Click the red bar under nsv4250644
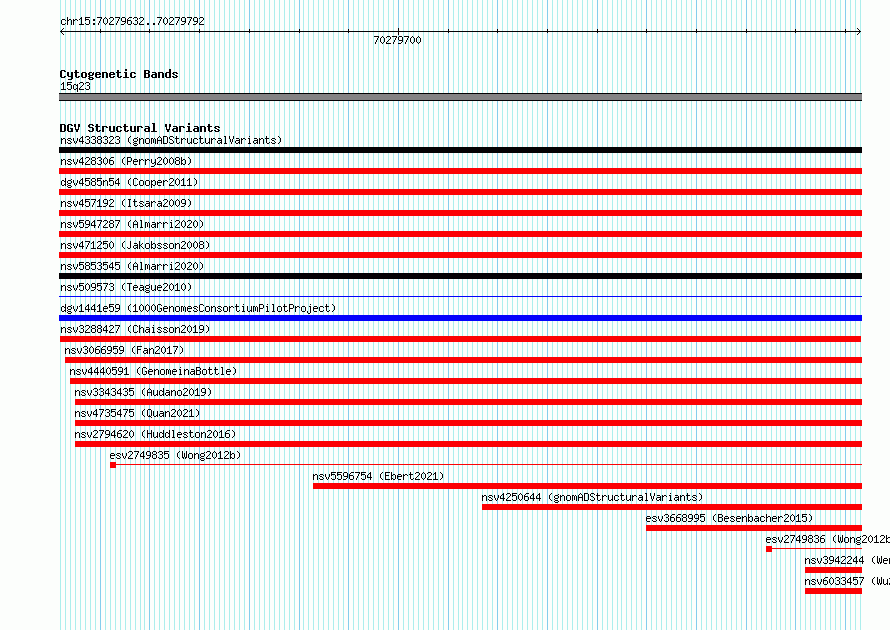The height and width of the screenshot is (630, 890). point(672,507)
